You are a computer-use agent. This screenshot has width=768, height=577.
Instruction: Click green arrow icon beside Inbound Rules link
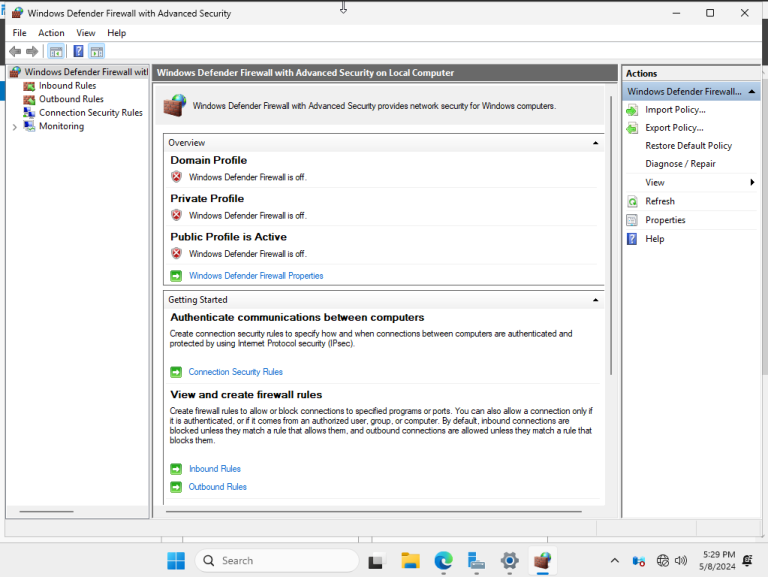176,469
